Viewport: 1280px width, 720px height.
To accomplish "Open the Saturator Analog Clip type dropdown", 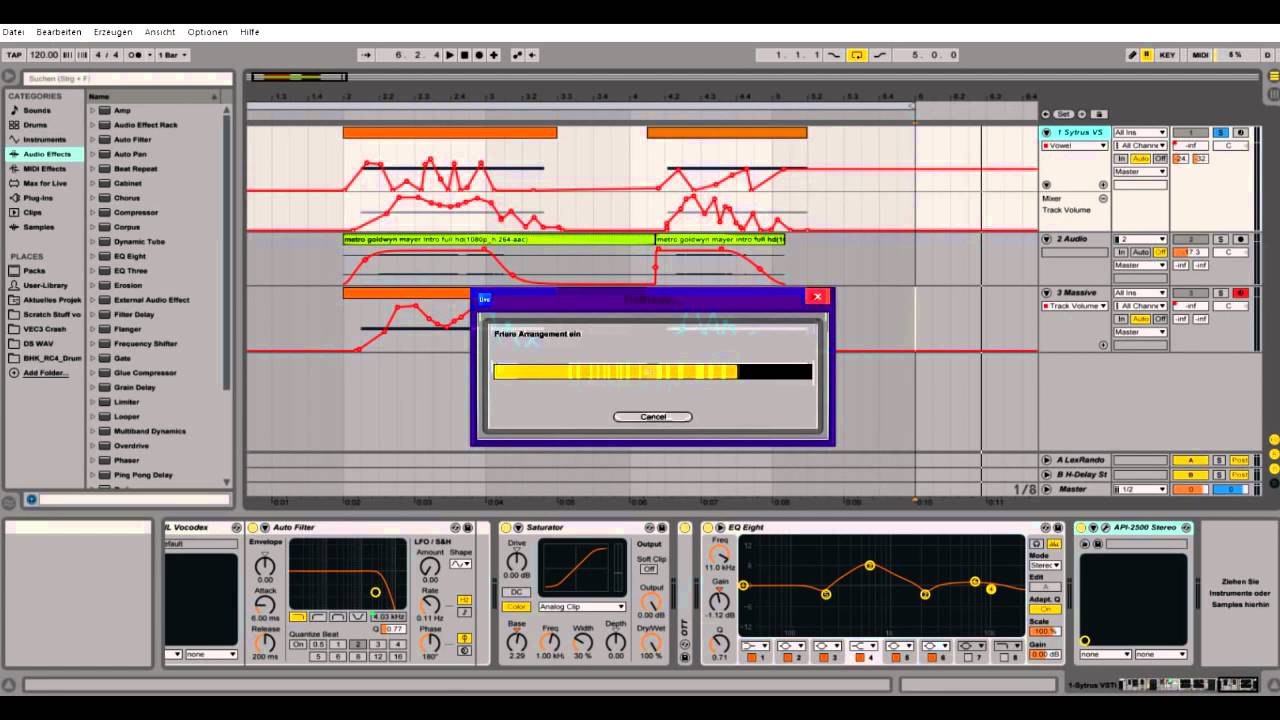I will [582, 607].
